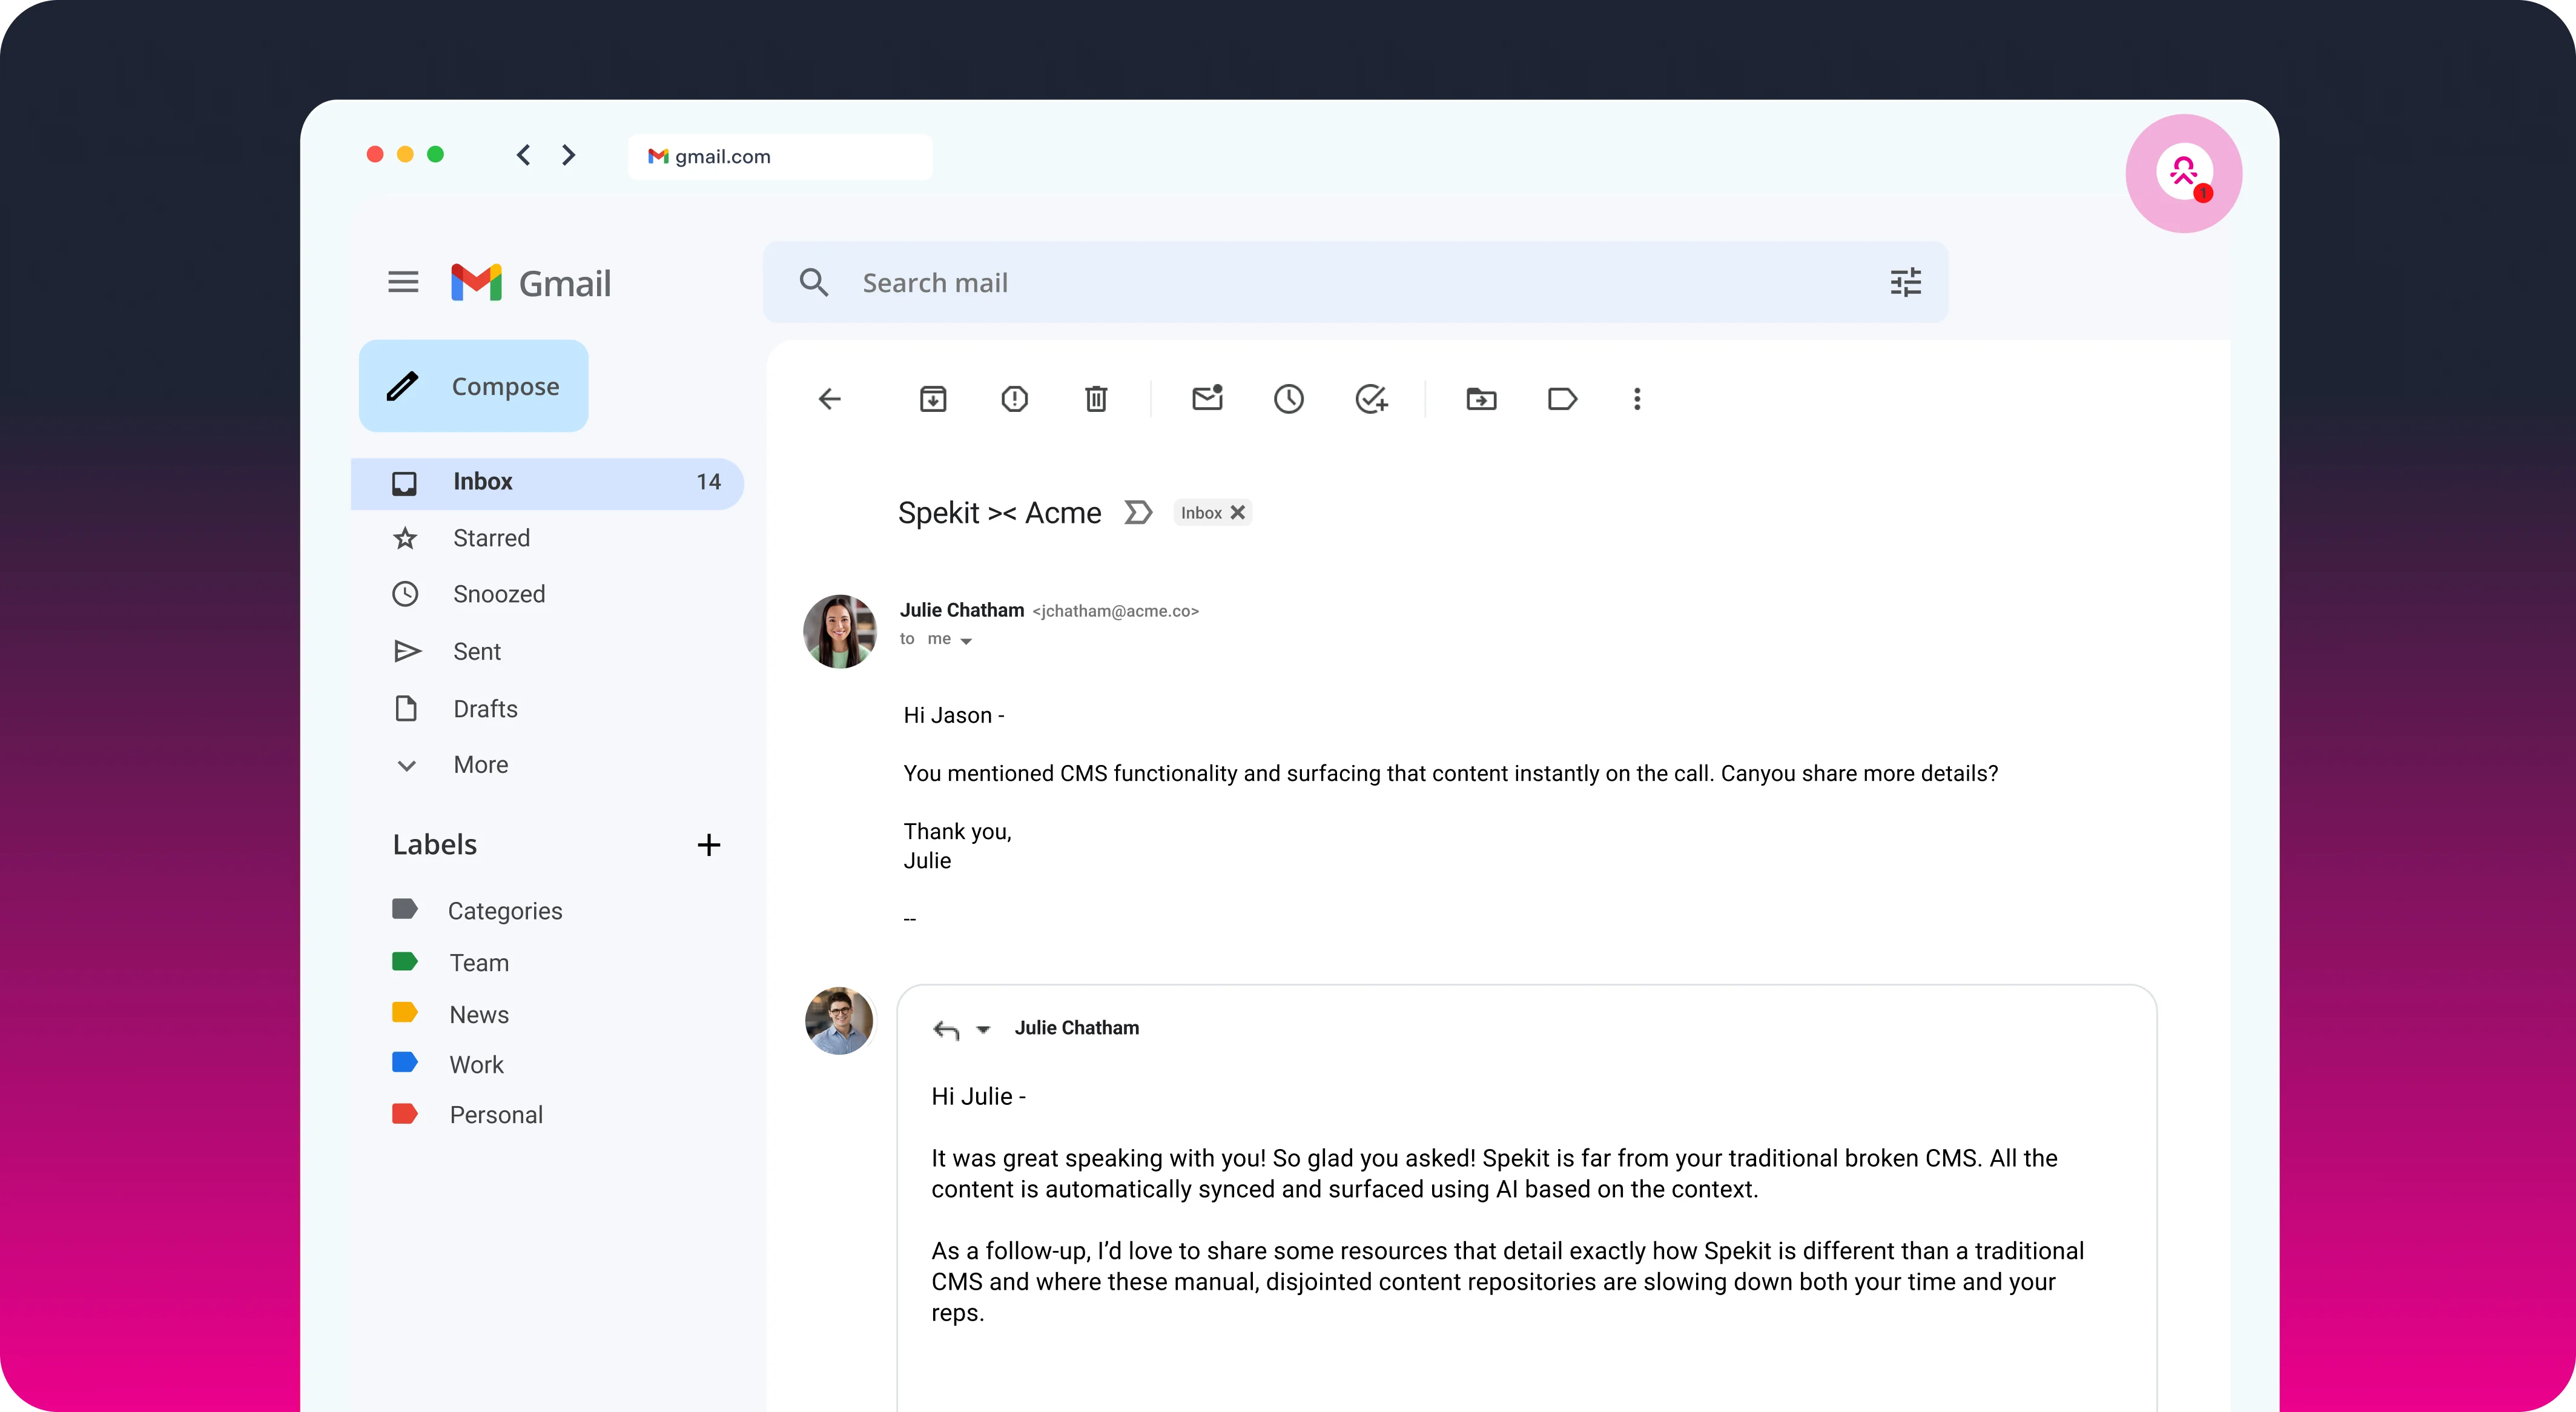2576x1412 pixels.
Task: Snooze this conversation clock icon
Action: point(1289,400)
